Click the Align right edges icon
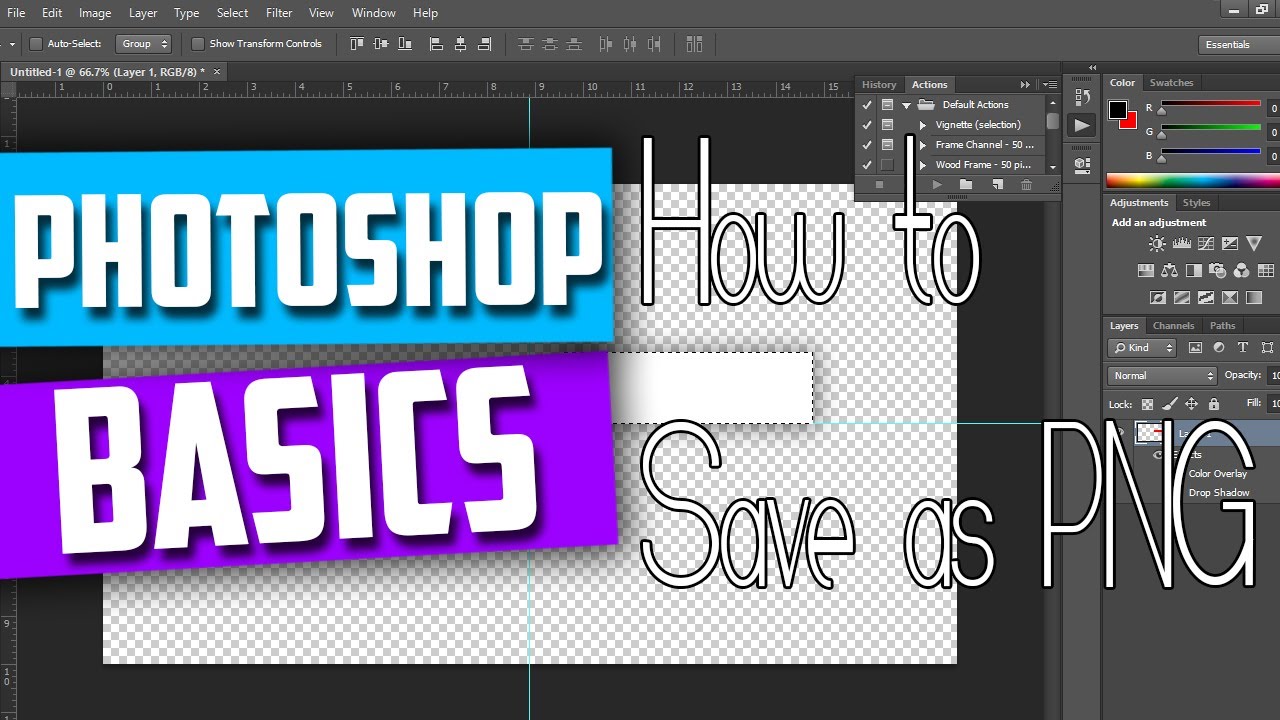 tap(485, 44)
